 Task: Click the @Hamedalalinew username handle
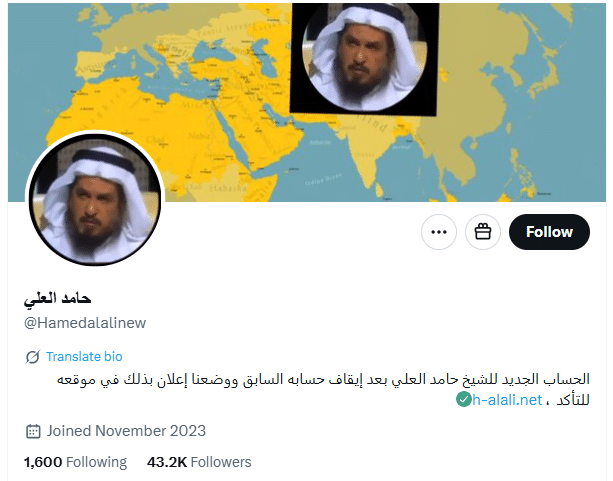tap(85, 323)
